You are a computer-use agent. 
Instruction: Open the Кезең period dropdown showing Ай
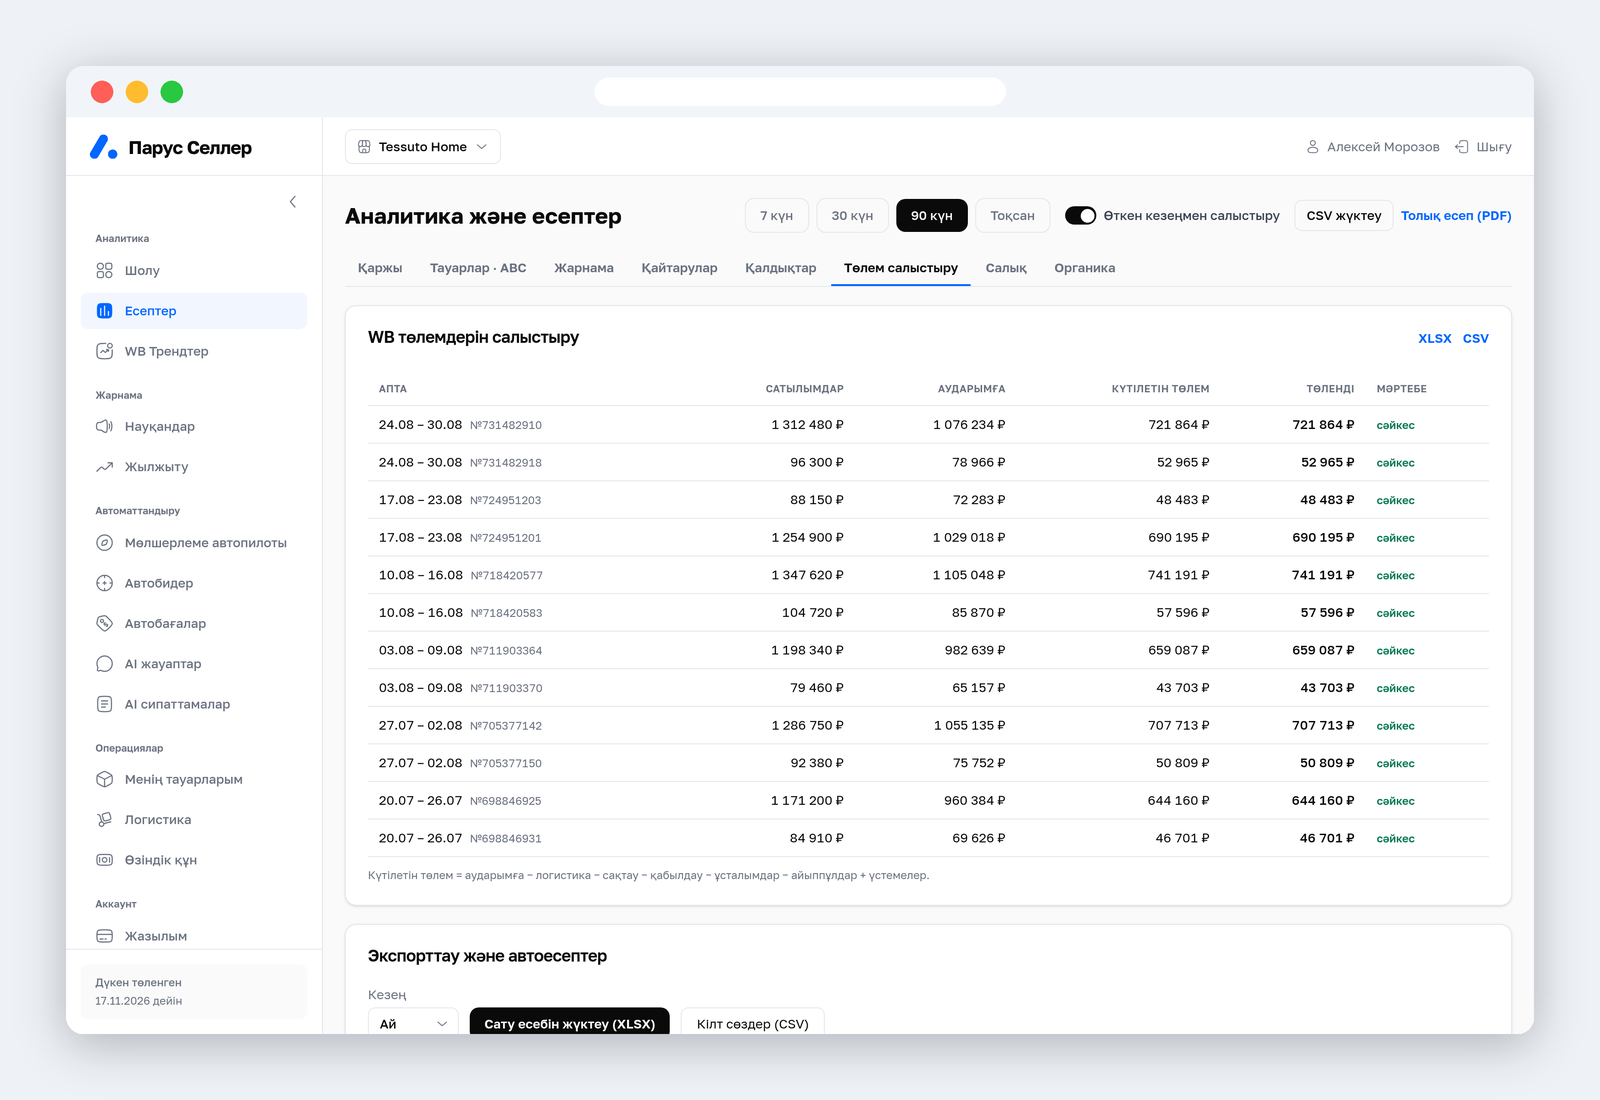(413, 1022)
